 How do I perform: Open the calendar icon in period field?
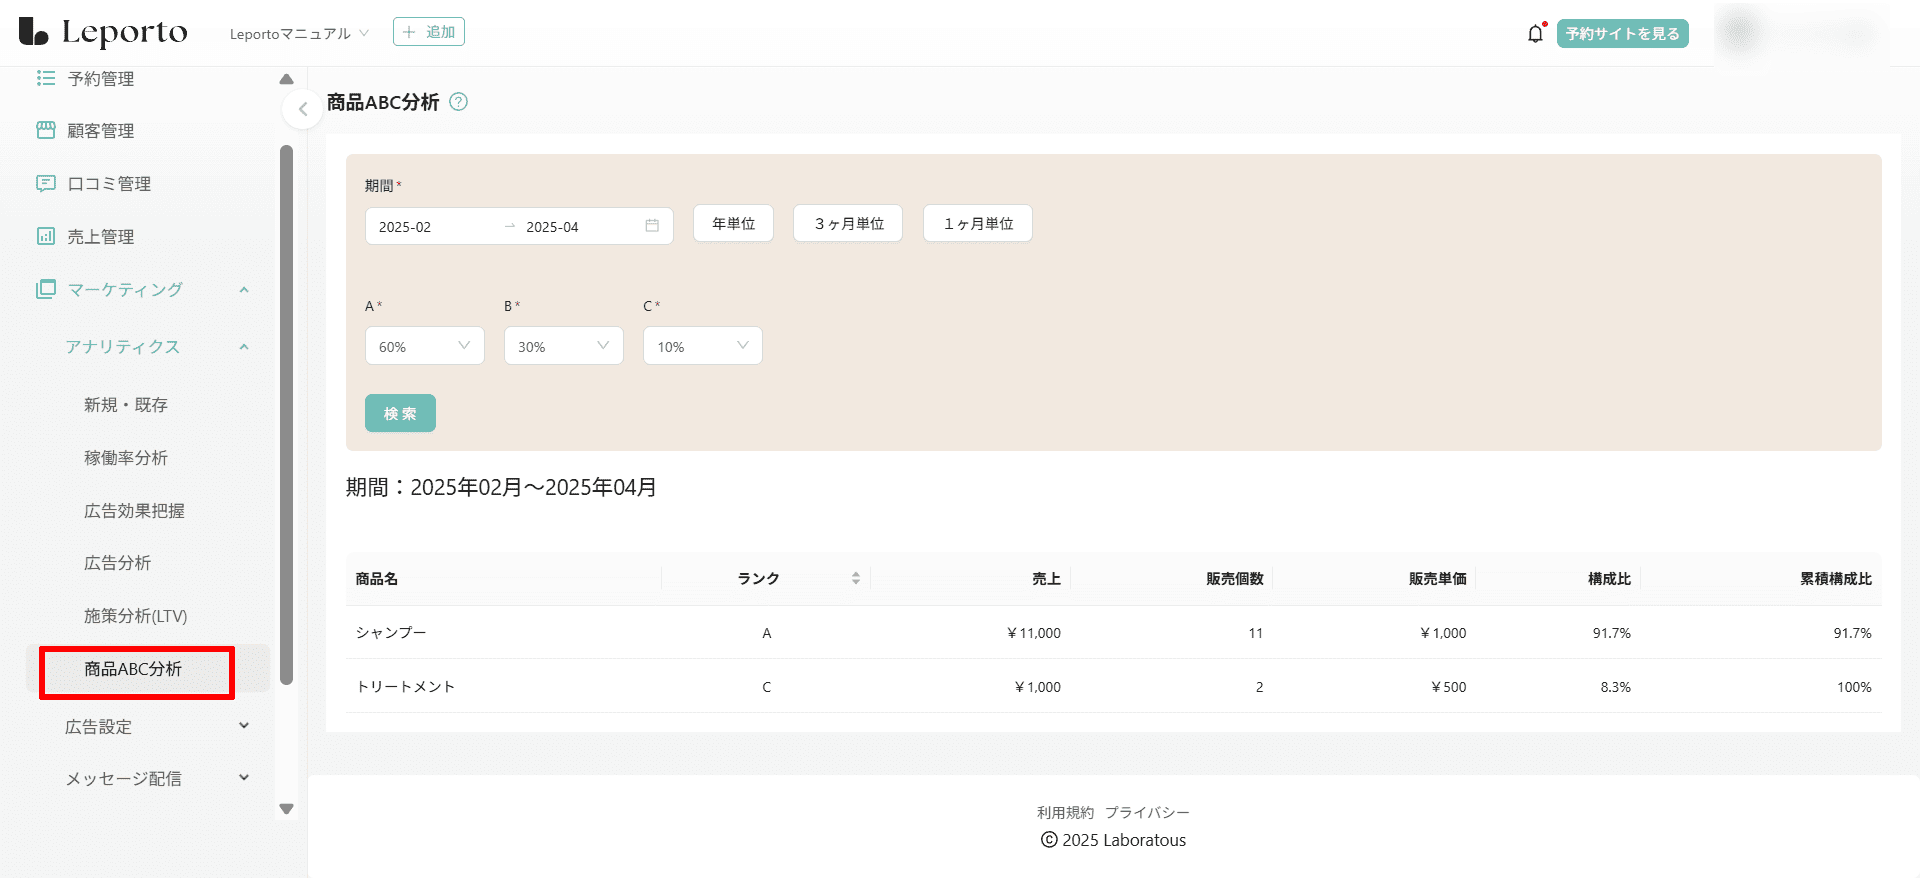pyautogui.click(x=652, y=226)
